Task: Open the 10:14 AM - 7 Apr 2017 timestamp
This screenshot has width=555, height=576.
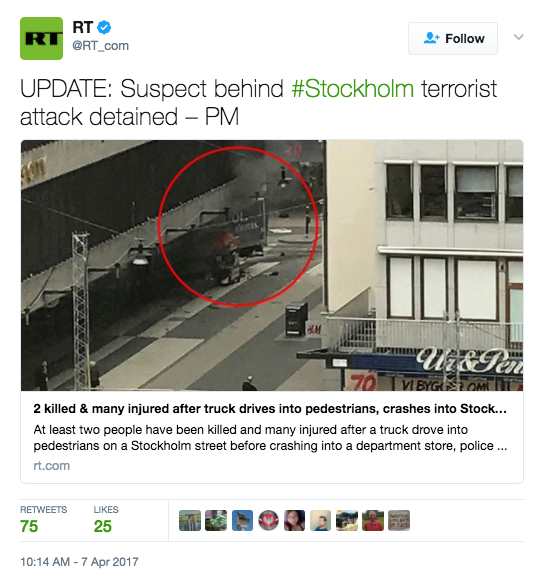Action: tap(79, 562)
